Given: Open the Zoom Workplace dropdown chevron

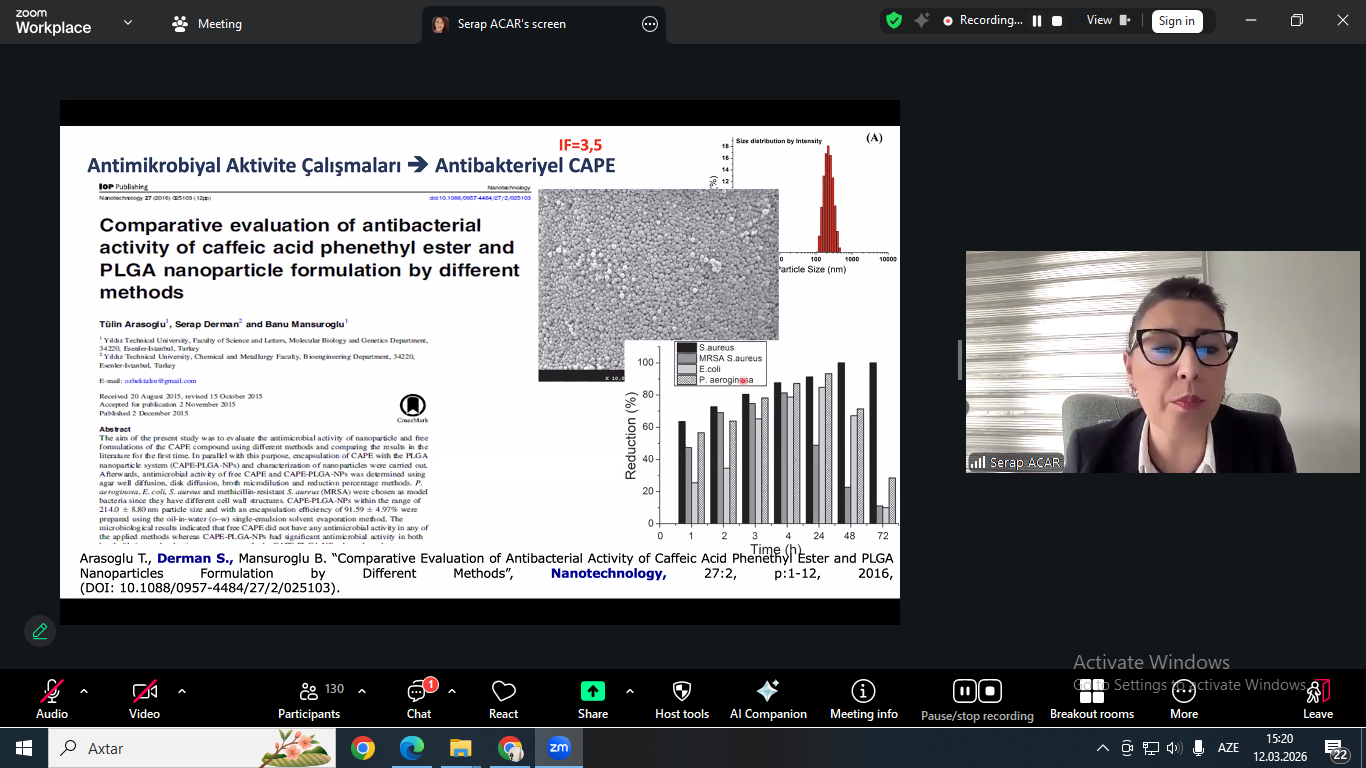Looking at the screenshot, I should coord(127,23).
